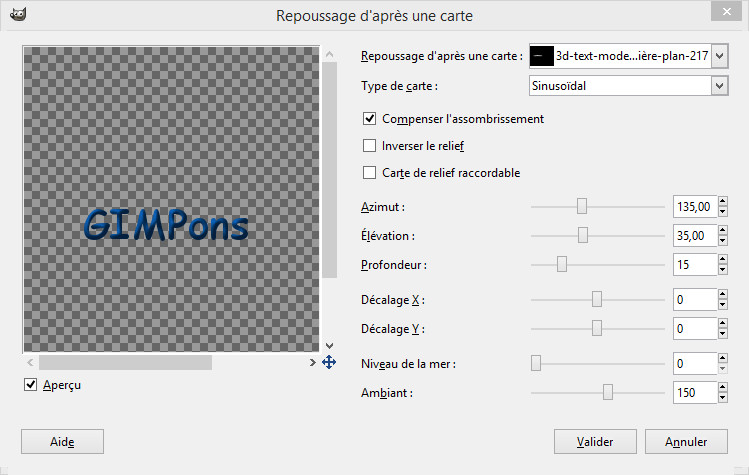This screenshot has width=749, height=475.
Task: Click the Décalage X value field
Action: coord(695,300)
